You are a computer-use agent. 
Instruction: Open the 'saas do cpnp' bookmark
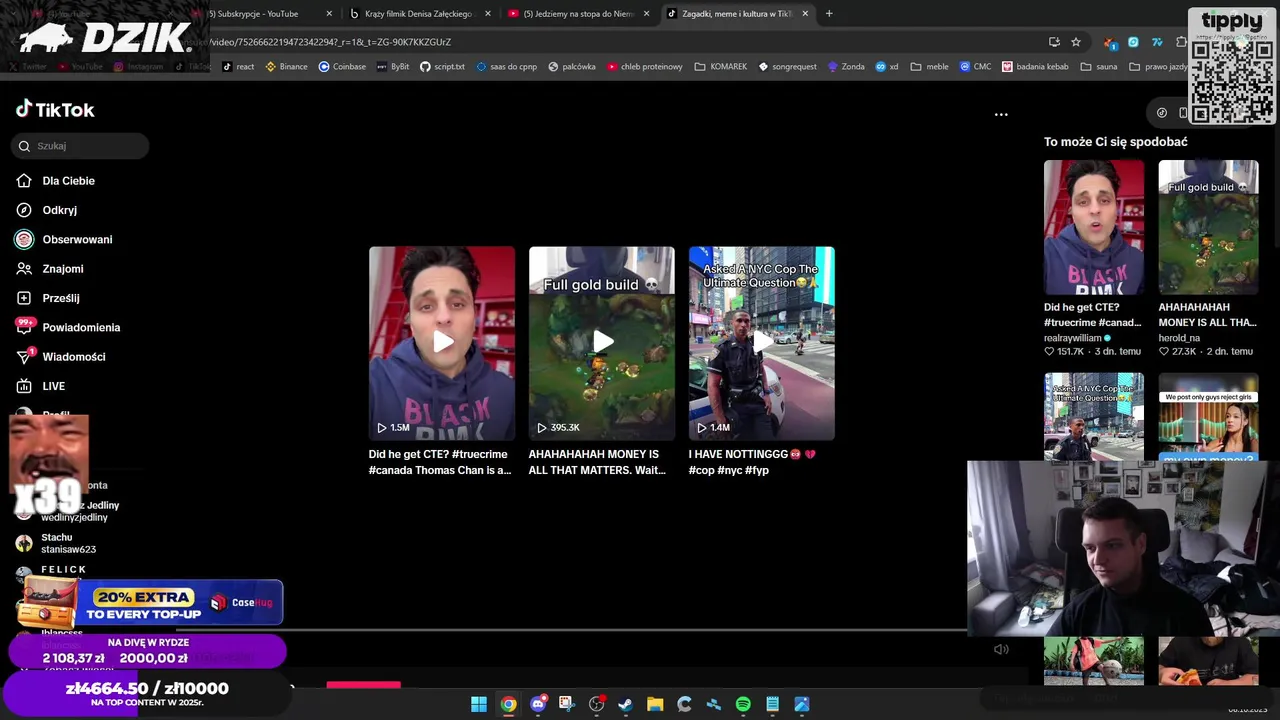[507, 67]
